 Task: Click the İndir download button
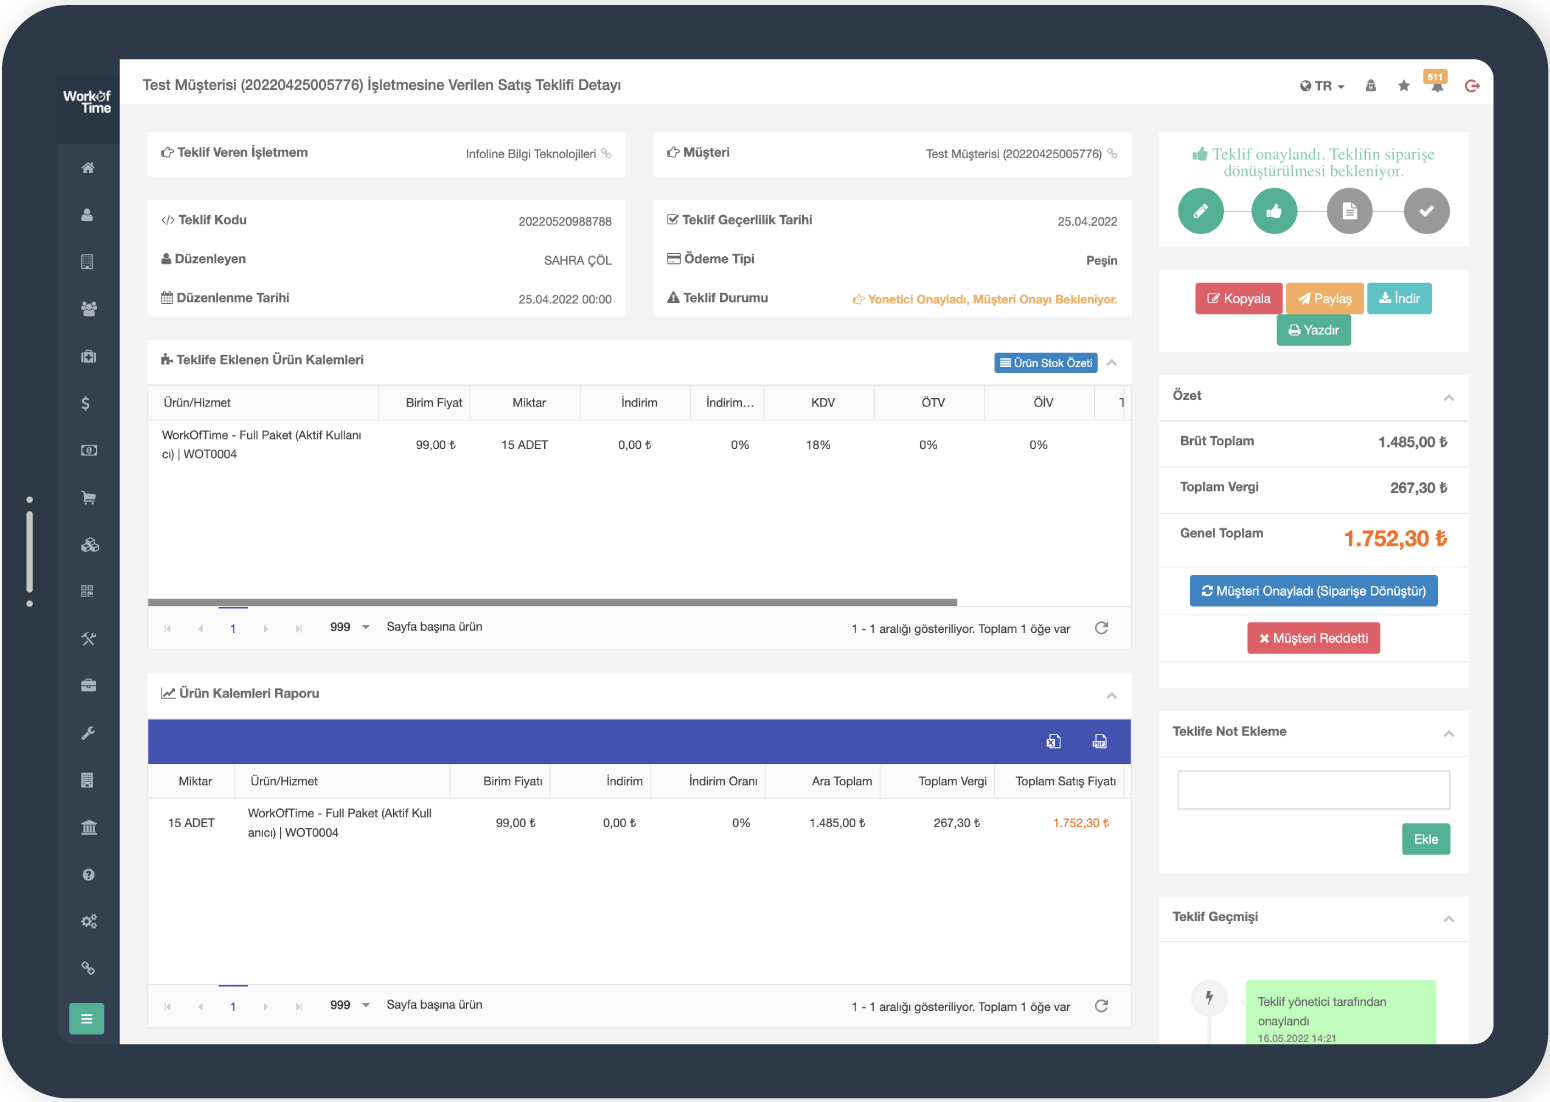[x=1399, y=298]
